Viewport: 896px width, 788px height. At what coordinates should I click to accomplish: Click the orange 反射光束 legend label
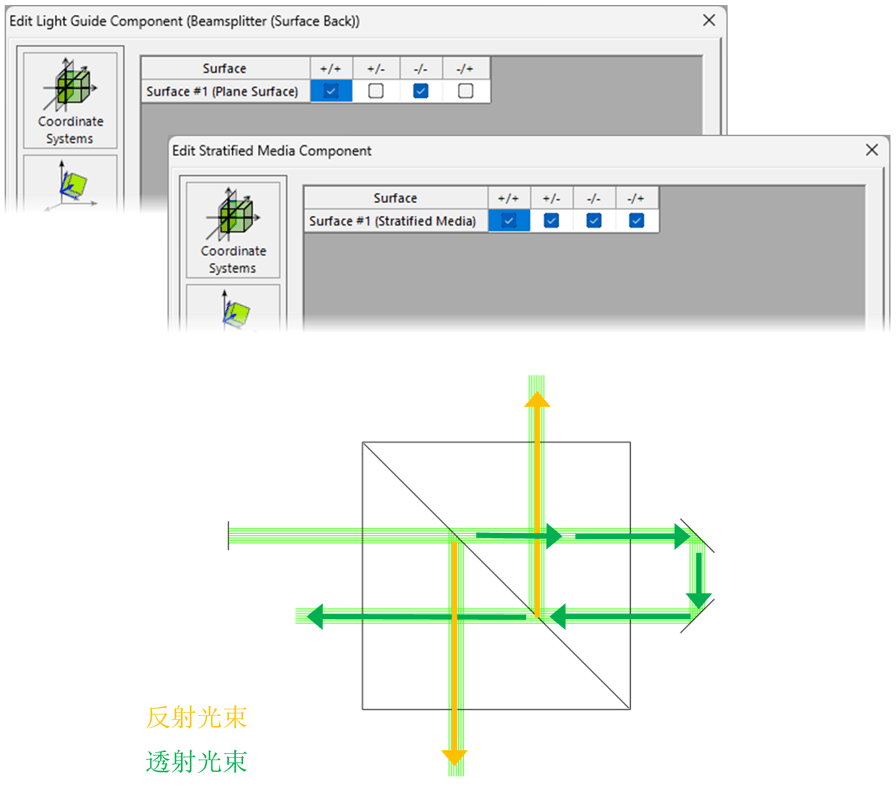click(x=196, y=717)
